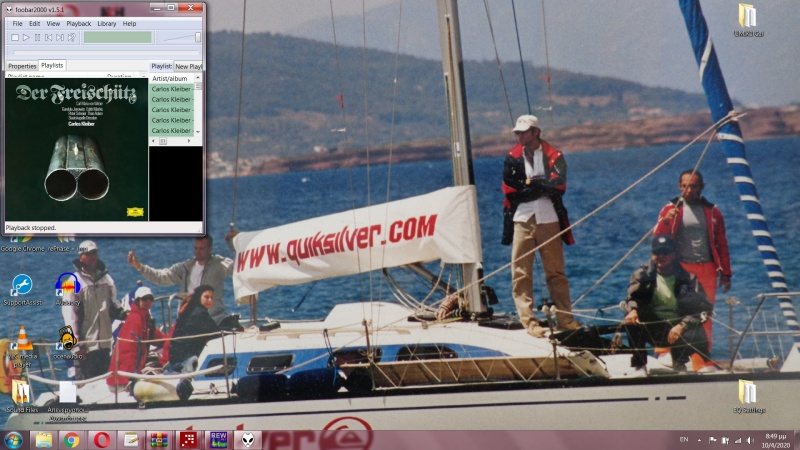Skip to the next track

tap(60, 37)
